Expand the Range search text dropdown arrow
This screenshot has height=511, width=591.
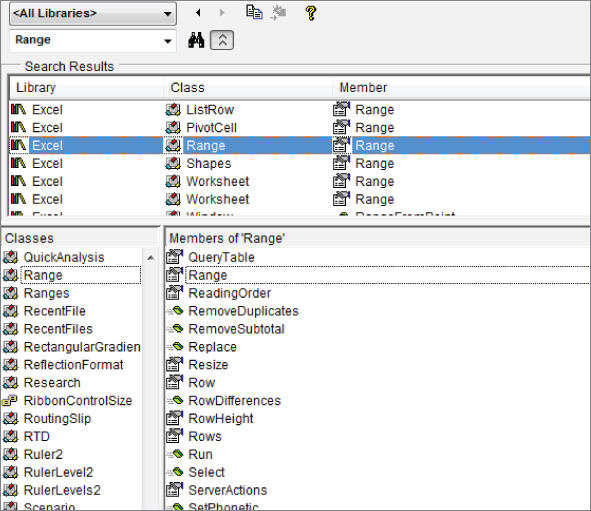pyautogui.click(x=168, y=41)
